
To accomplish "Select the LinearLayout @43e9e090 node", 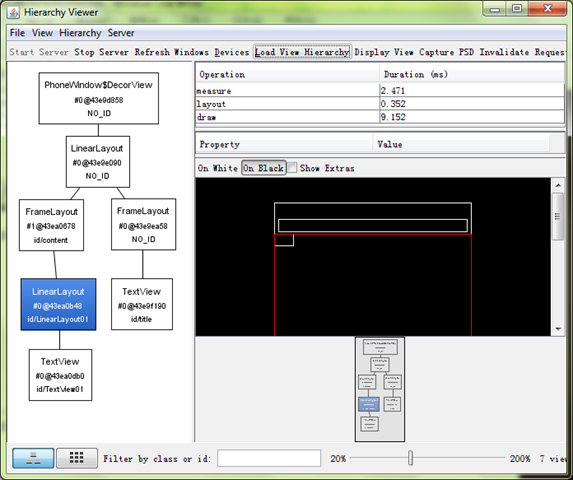I will [x=98, y=162].
